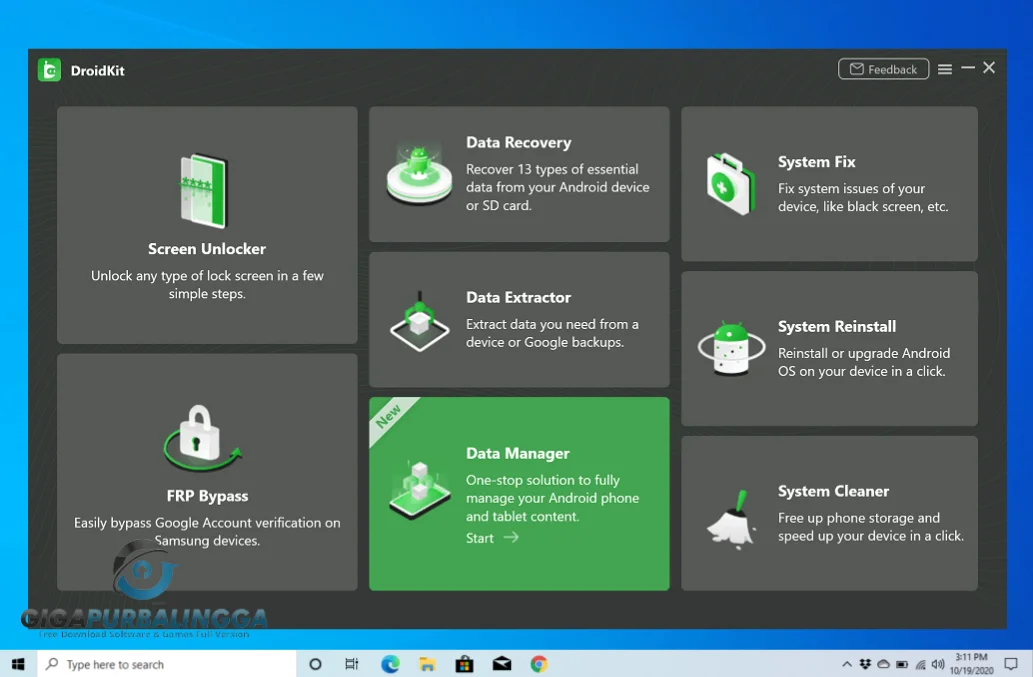Viewport: 1033px width, 677px height.
Task: Click 'Extract data you need' description
Action: pyautogui.click(x=552, y=333)
